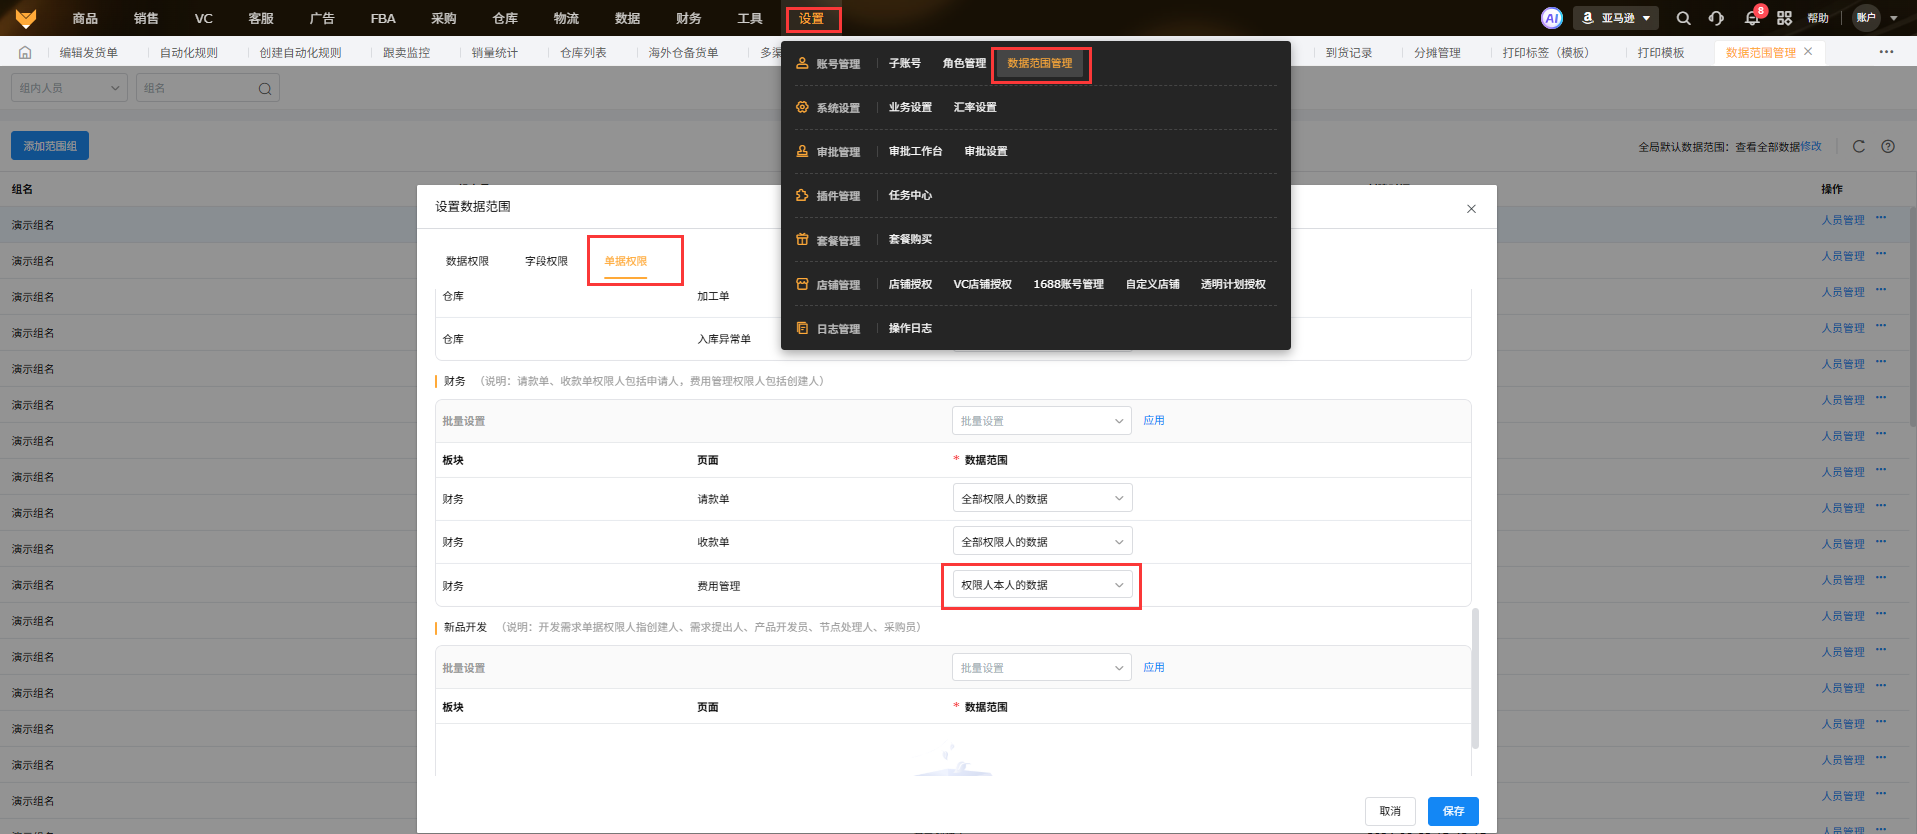This screenshot has width=1917, height=834.
Task: Click the 审批管理 stamp icon
Action: click(802, 151)
